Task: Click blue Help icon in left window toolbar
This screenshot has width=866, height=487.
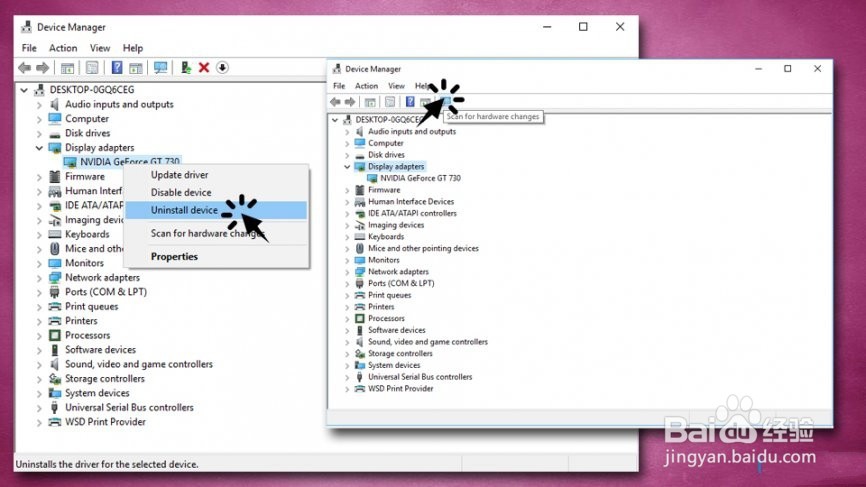Action: [117, 67]
